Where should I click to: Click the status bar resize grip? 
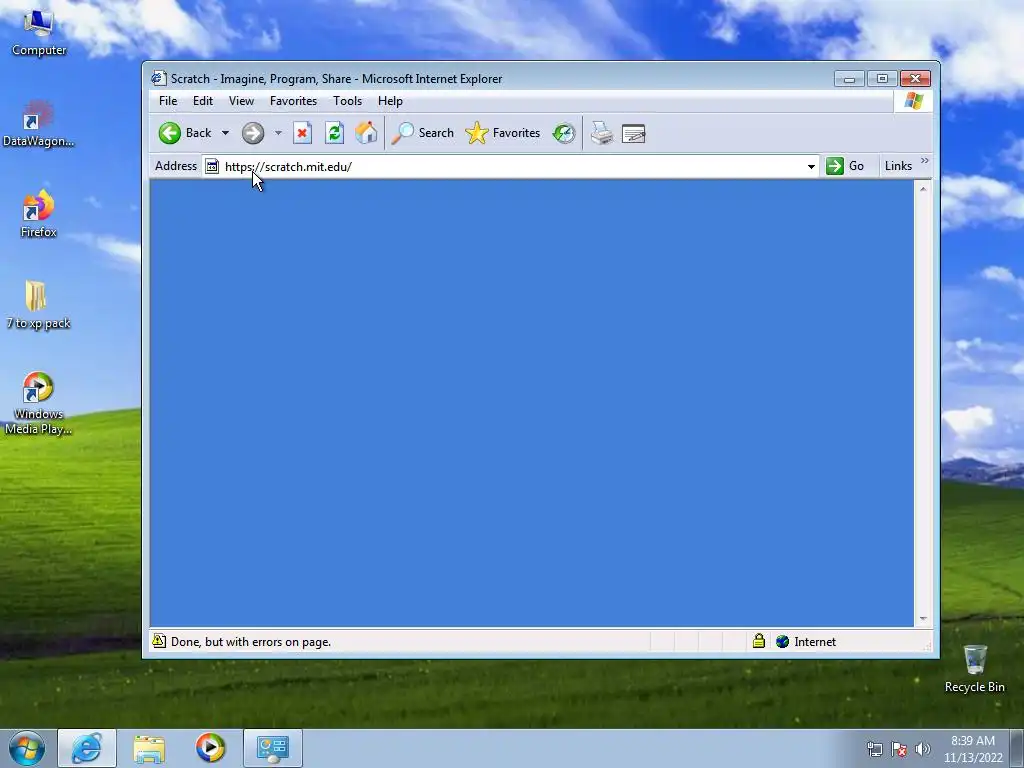(927, 646)
